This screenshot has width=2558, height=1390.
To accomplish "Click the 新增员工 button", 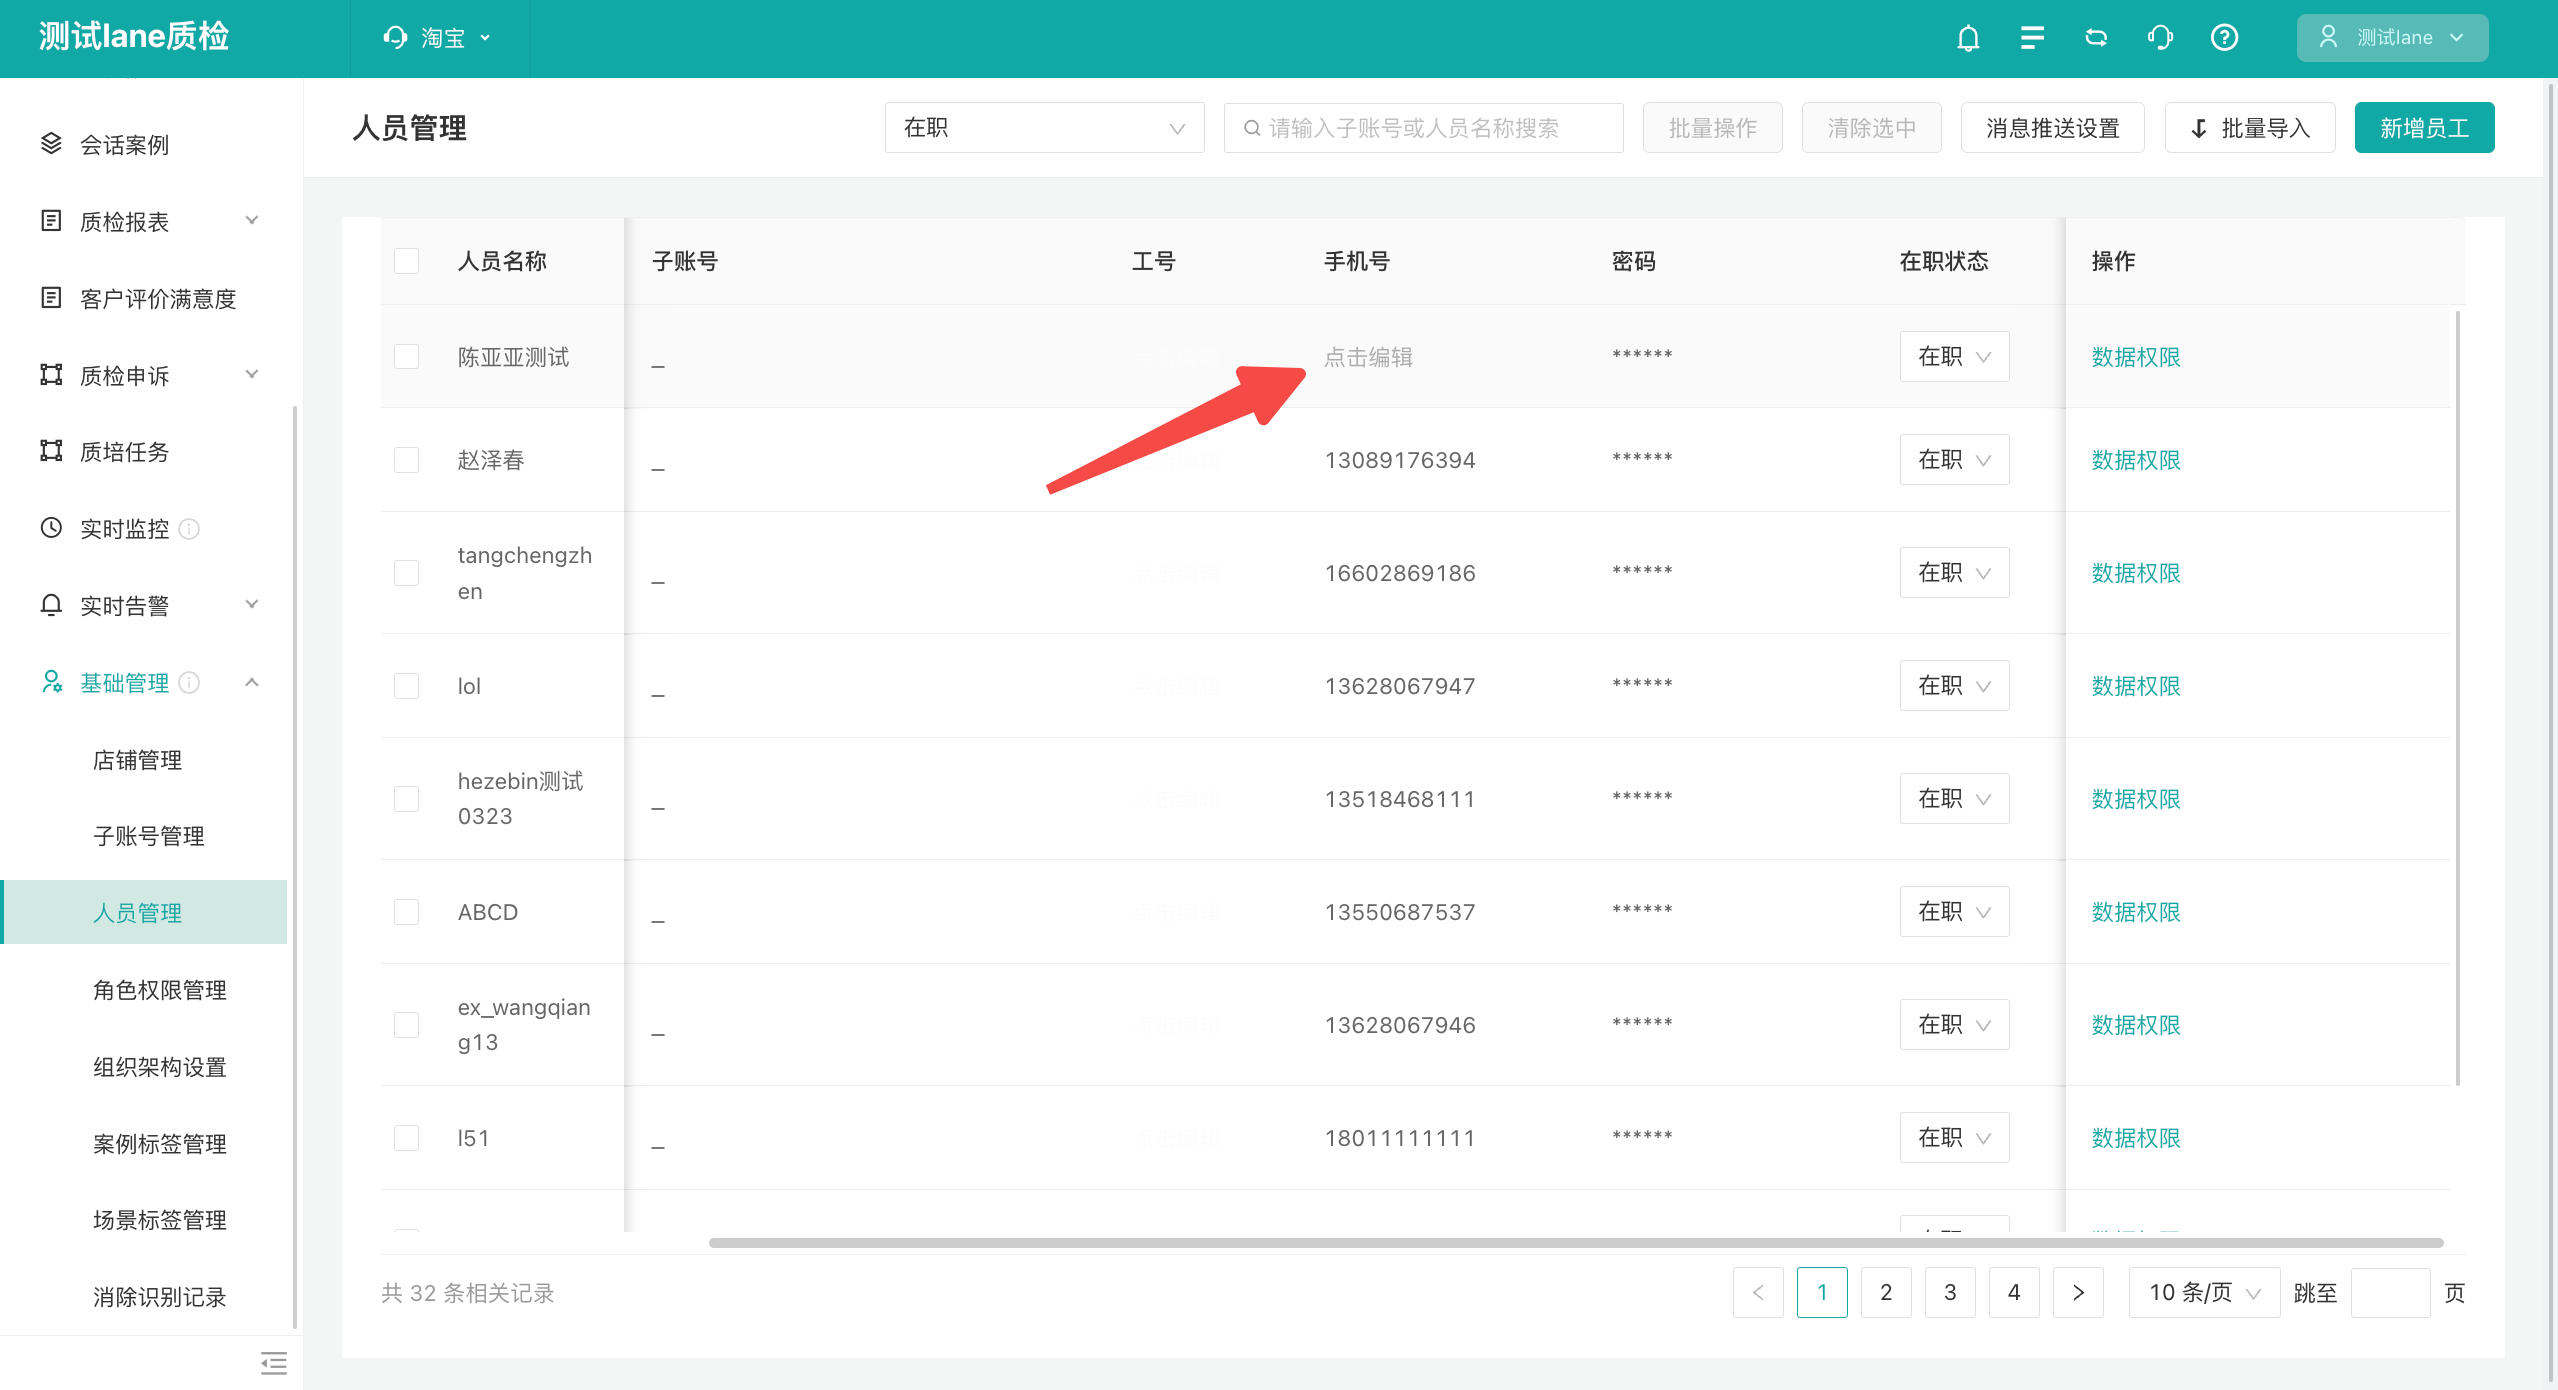I will click(x=2424, y=128).
